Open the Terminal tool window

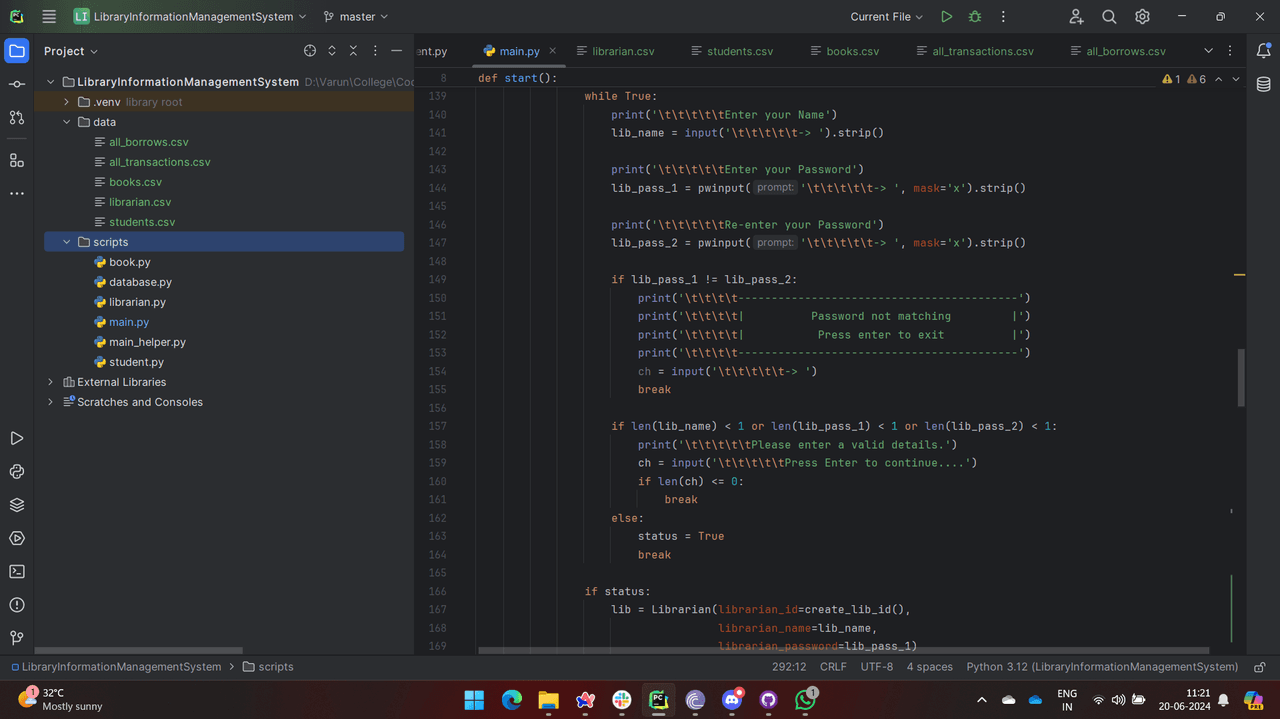[17, 572]
